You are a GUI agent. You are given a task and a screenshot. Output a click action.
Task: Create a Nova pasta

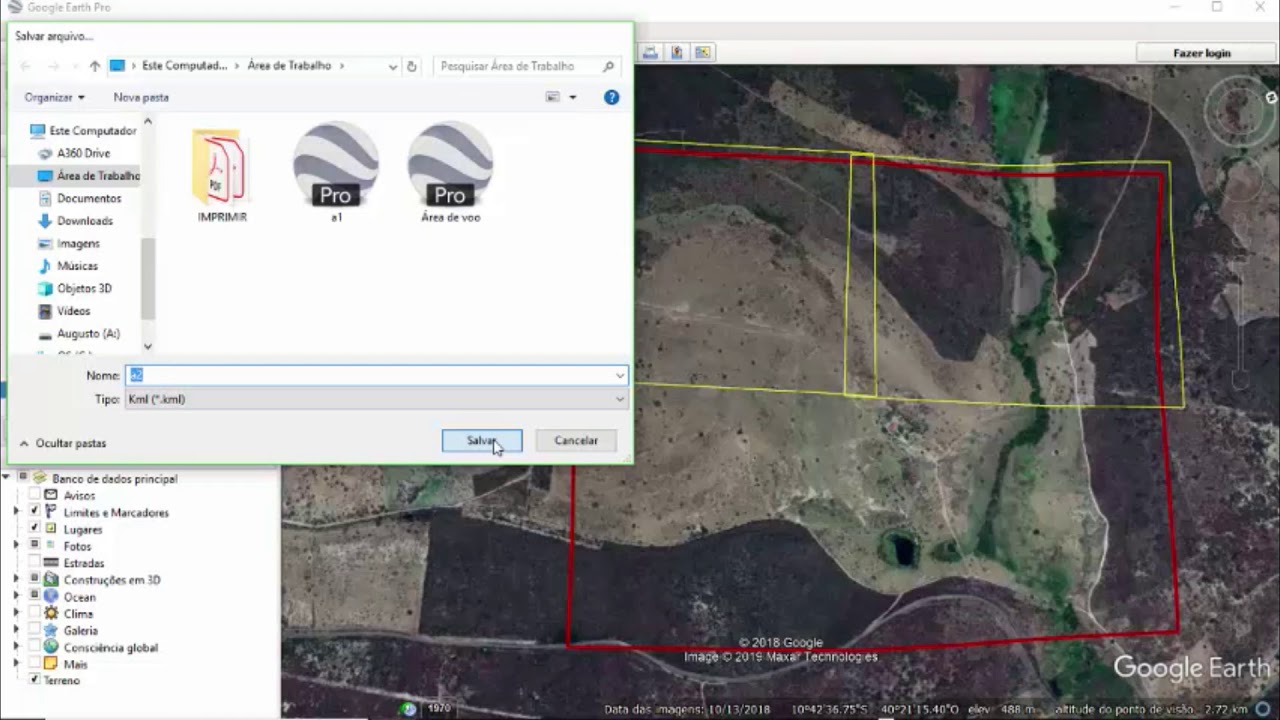pyautogui.click(x=141, y=97)
